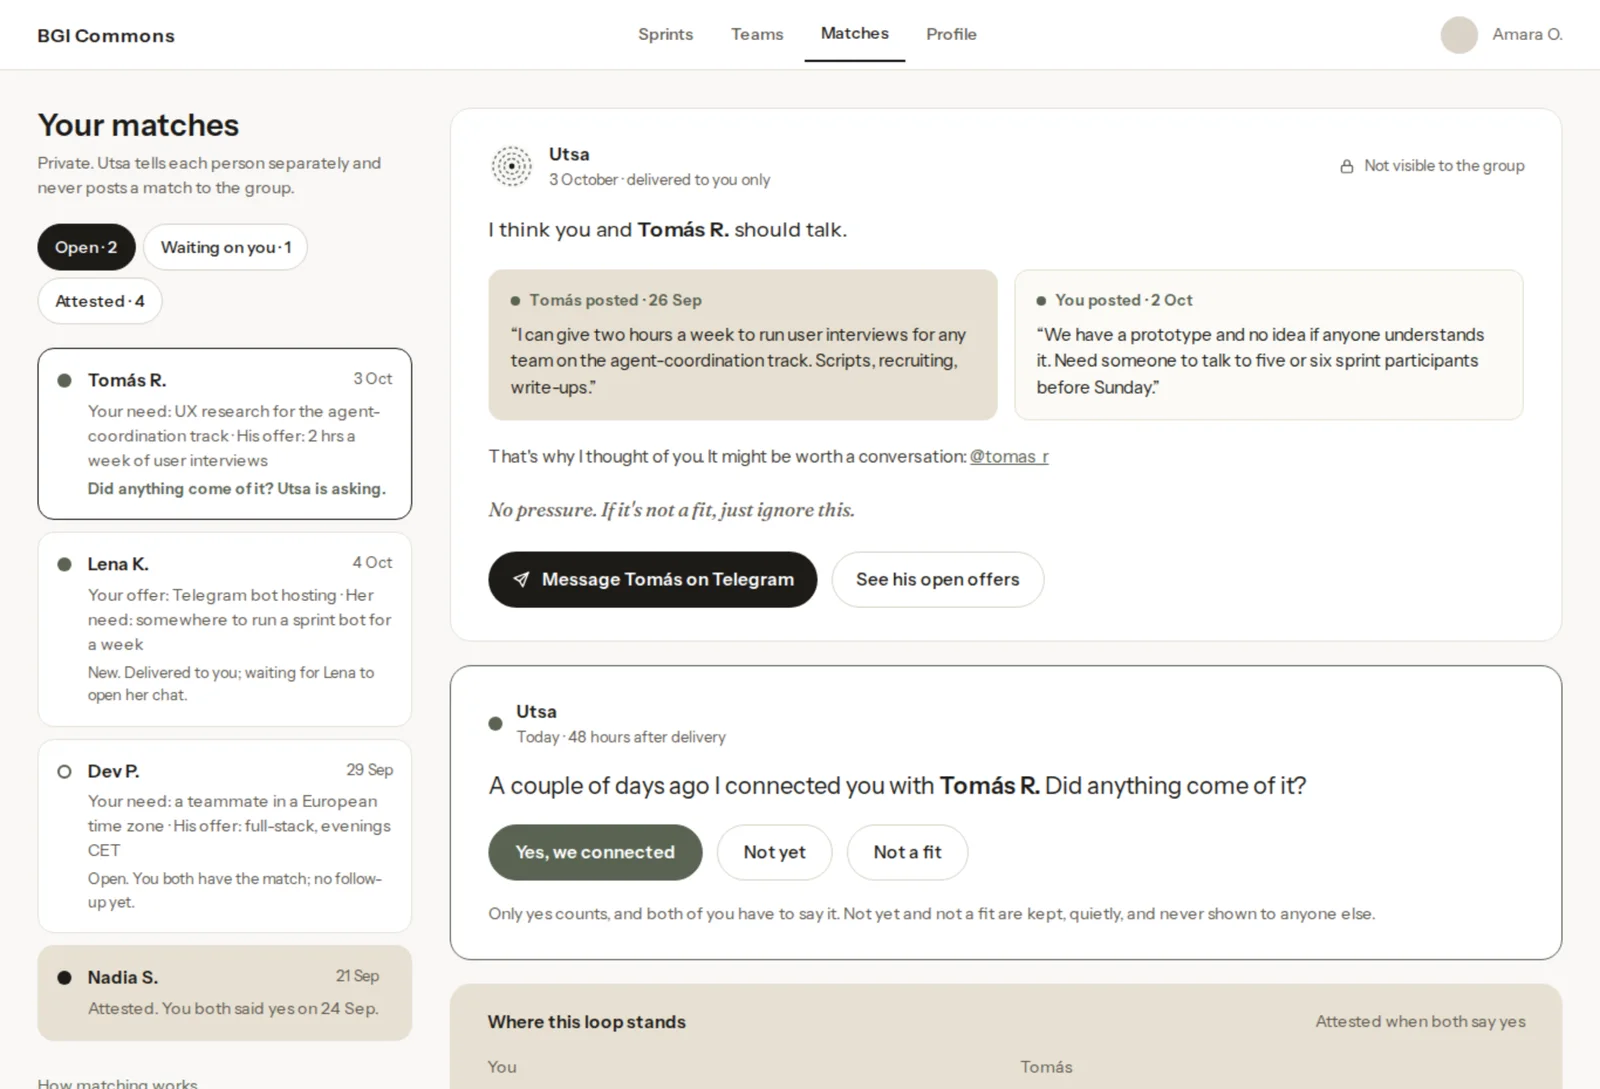Message Tomás on Telegram
1600x1089 pixels.
coord(653,580)
